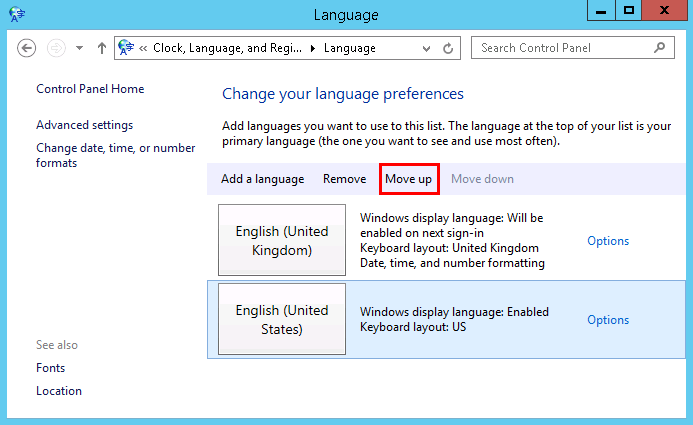Click Move down button
This screenshot has width=693, height=425.
pyautogui.click(x=482, y=179)
